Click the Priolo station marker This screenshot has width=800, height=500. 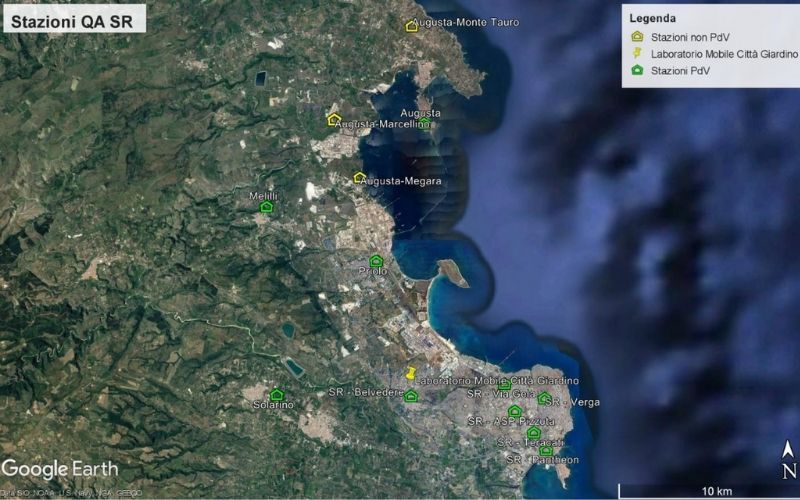point(376,261)
